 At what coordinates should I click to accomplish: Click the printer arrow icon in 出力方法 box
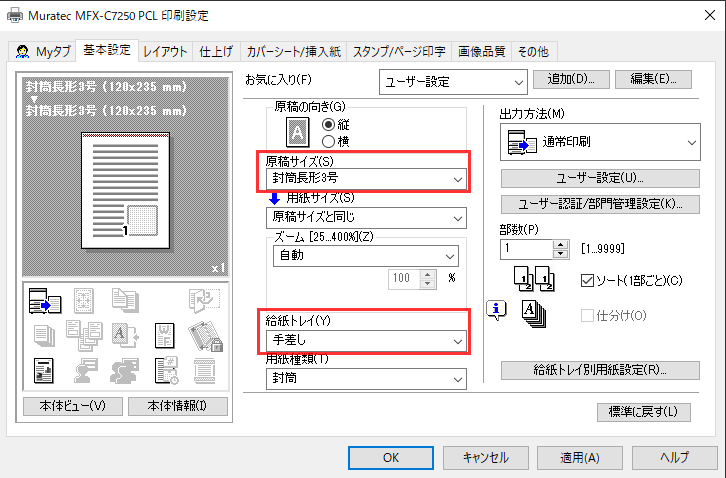tap(522, 142)
